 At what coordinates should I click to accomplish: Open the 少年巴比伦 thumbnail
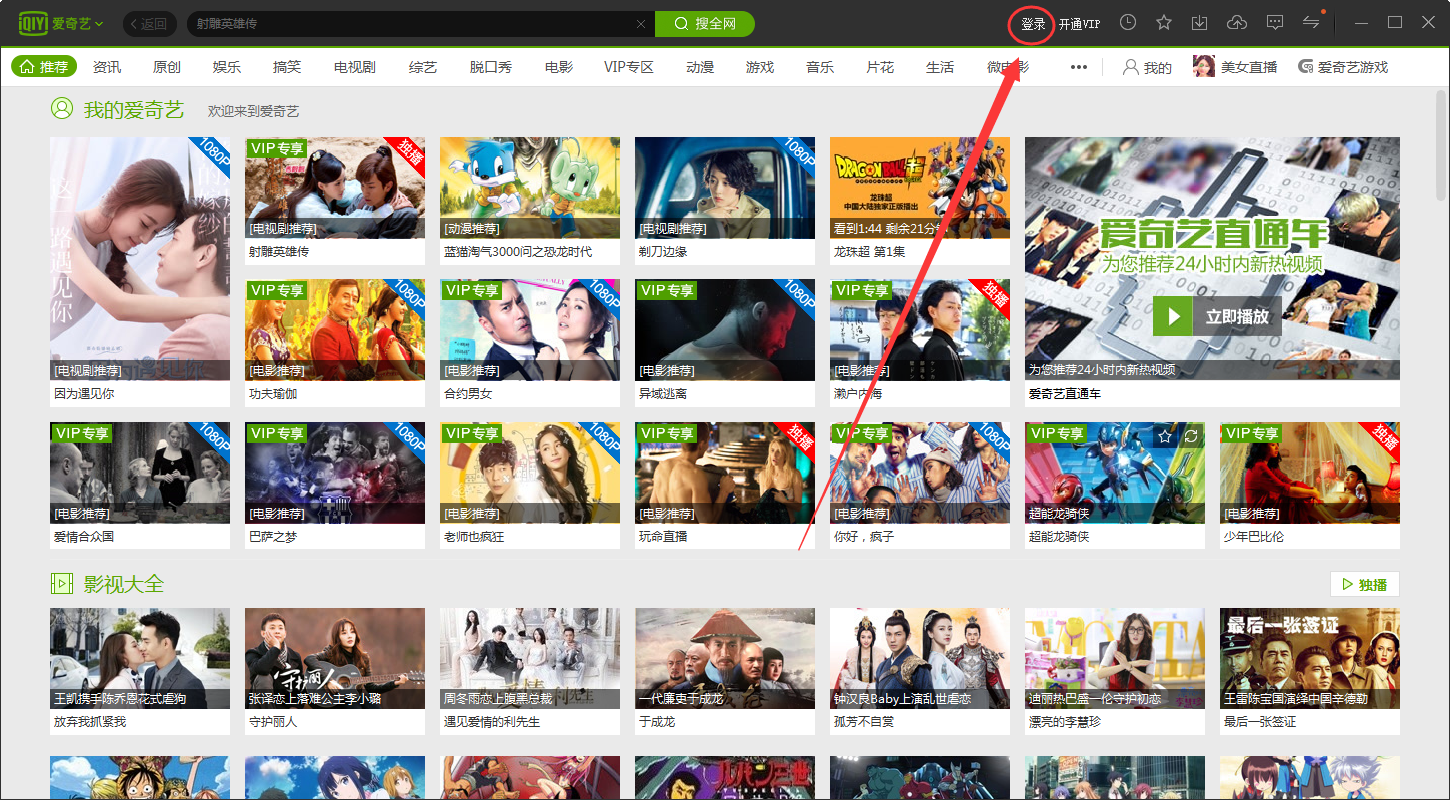(1310, 473)
